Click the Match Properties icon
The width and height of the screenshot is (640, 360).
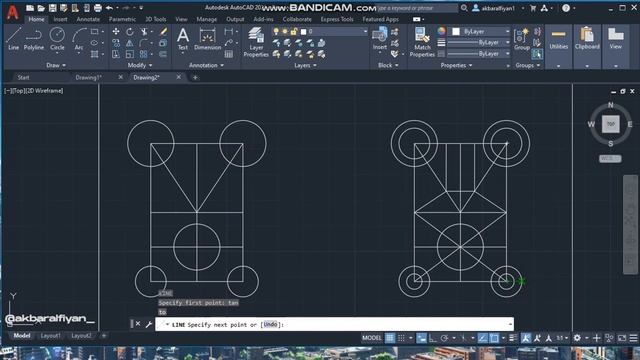422,42
